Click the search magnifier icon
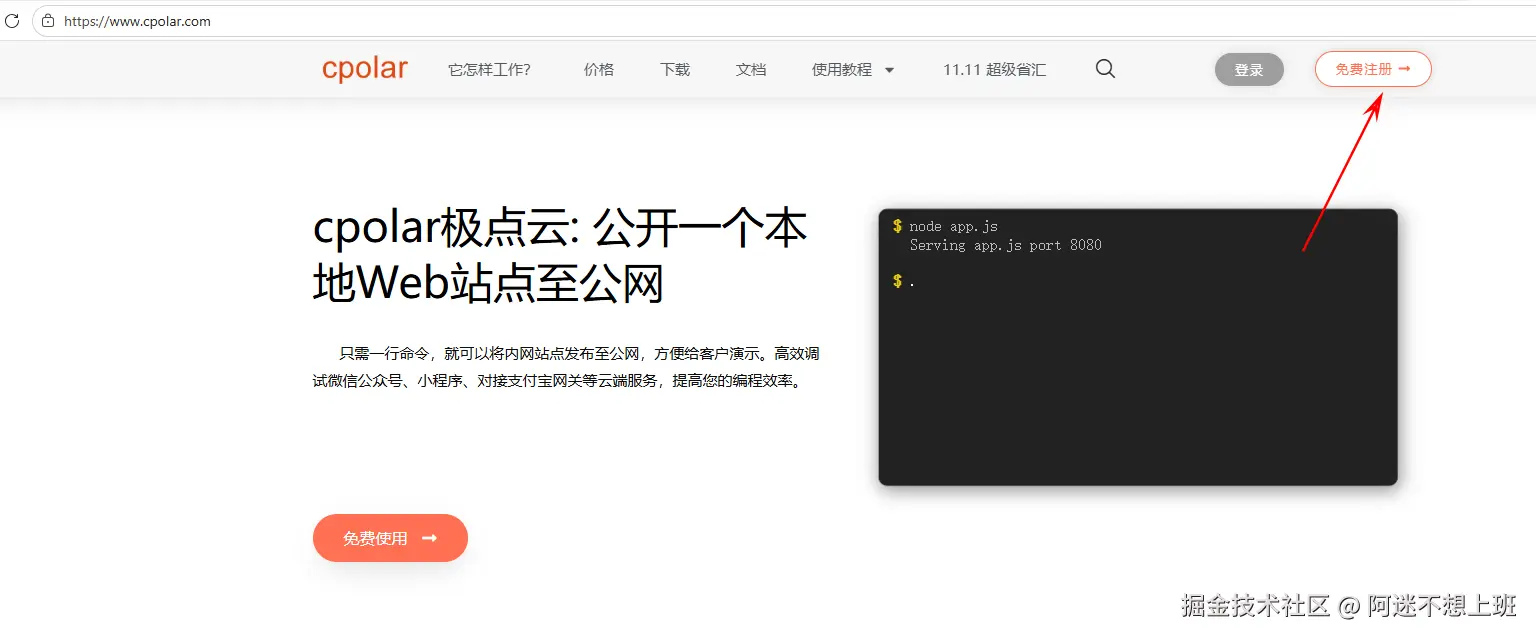Screen dimensions: 1536x639 pyautogui.click(x=1105, y=69)
